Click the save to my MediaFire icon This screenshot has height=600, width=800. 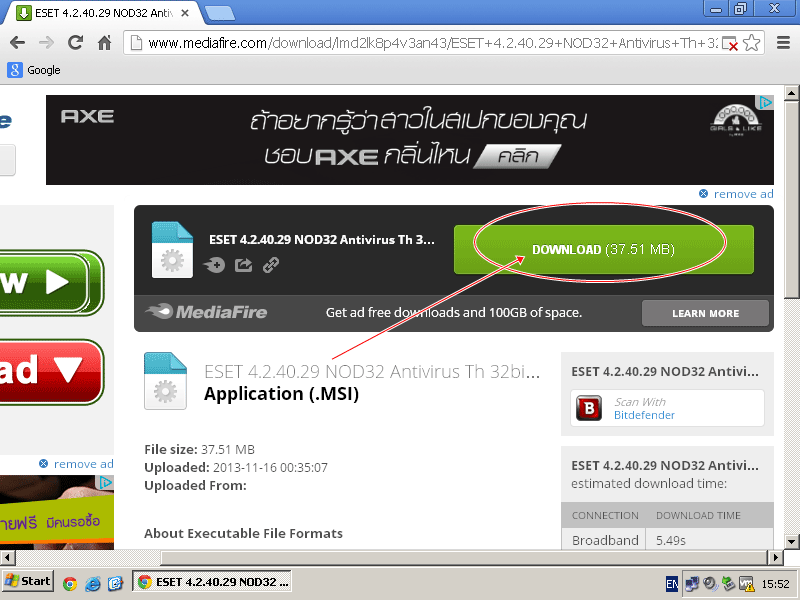point(214,265)
